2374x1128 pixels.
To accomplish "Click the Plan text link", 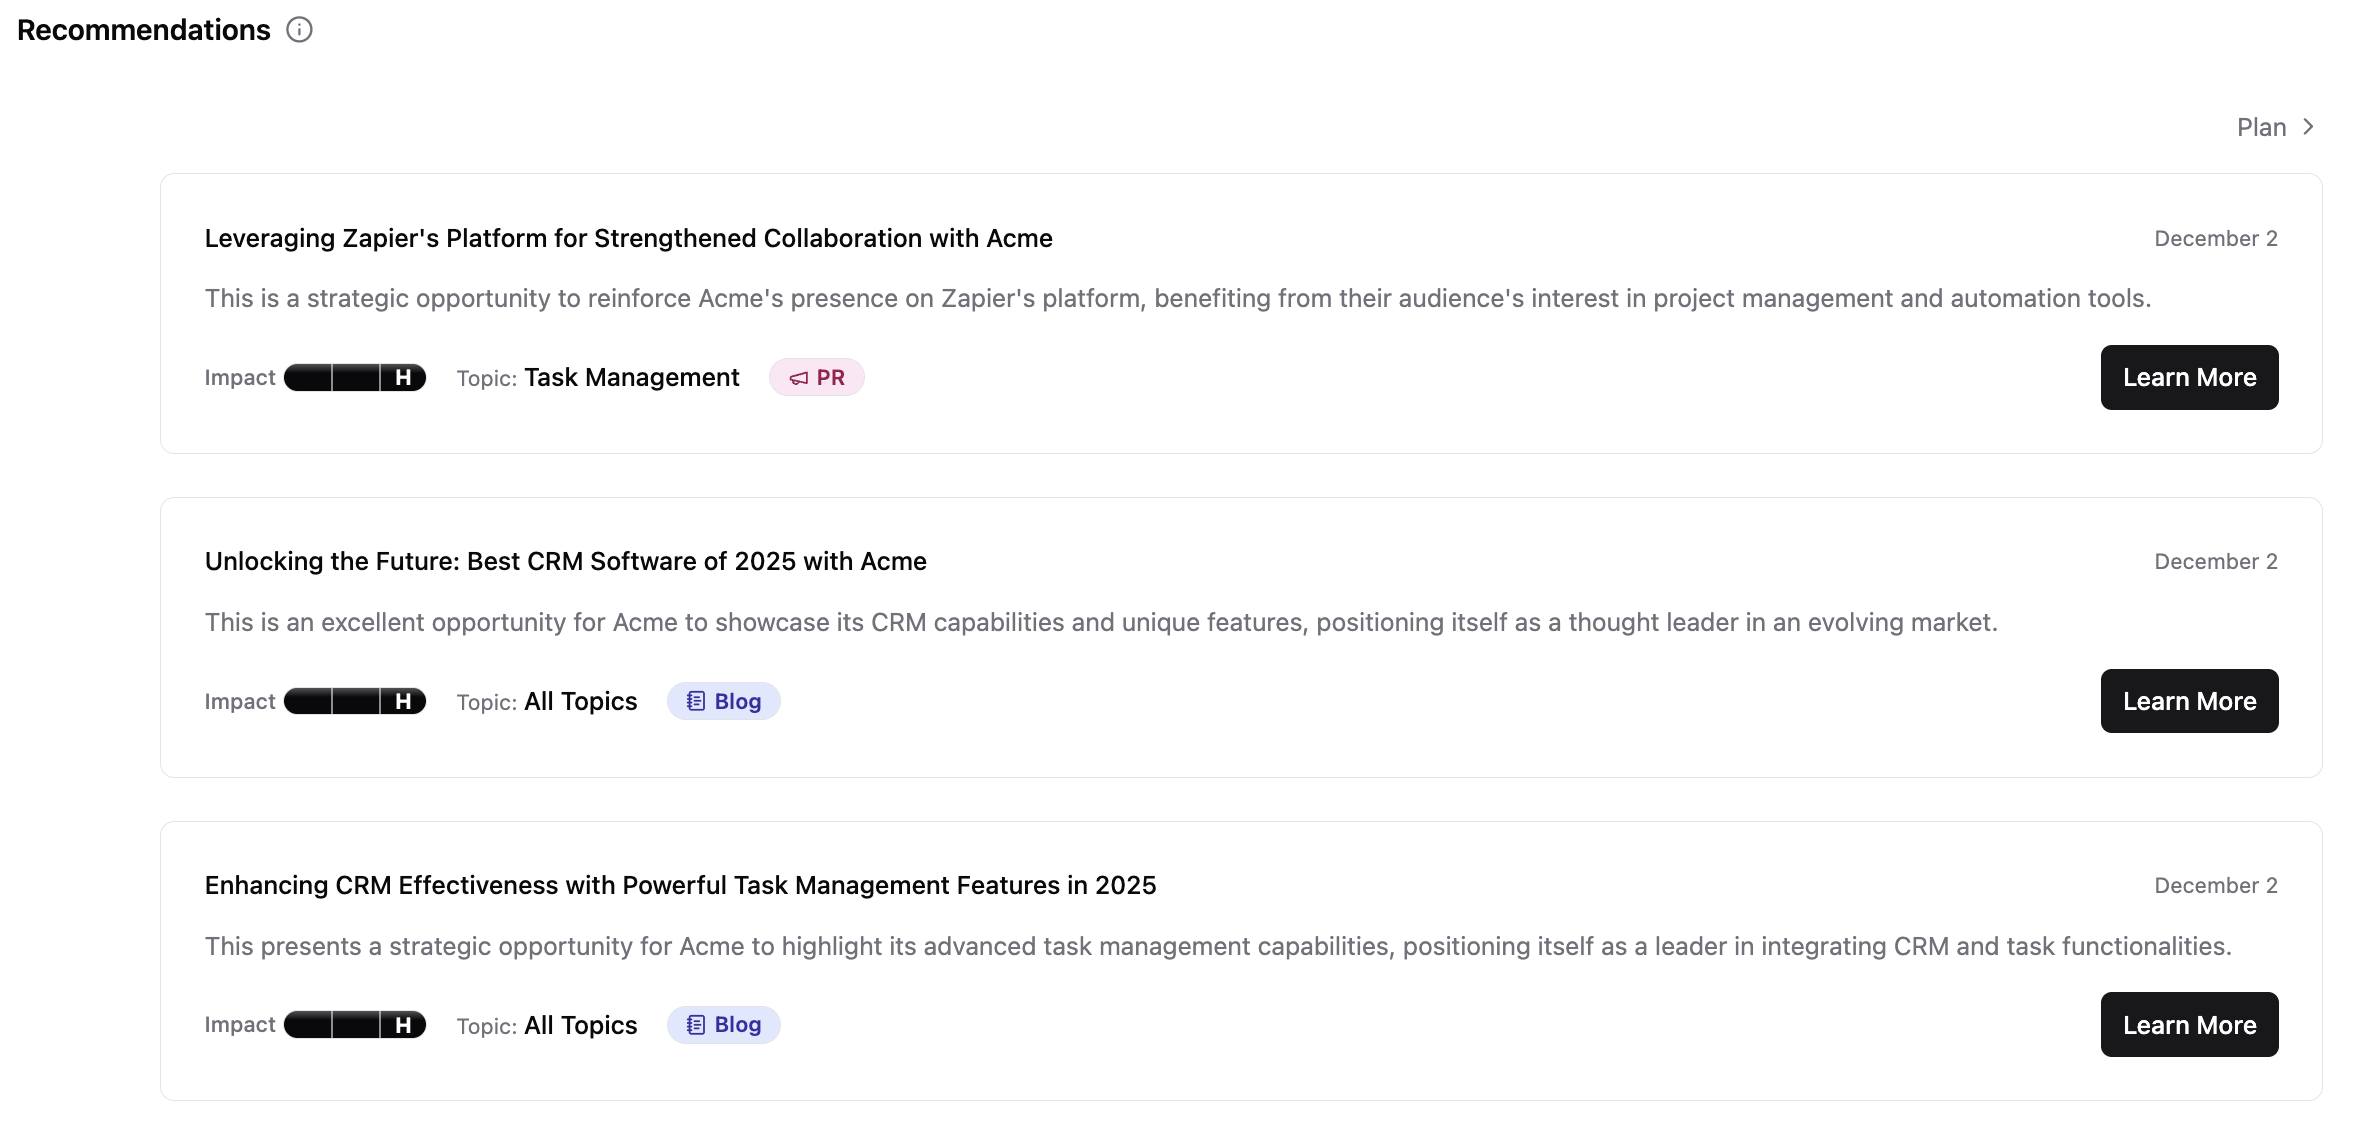I will coord(2261,127).
